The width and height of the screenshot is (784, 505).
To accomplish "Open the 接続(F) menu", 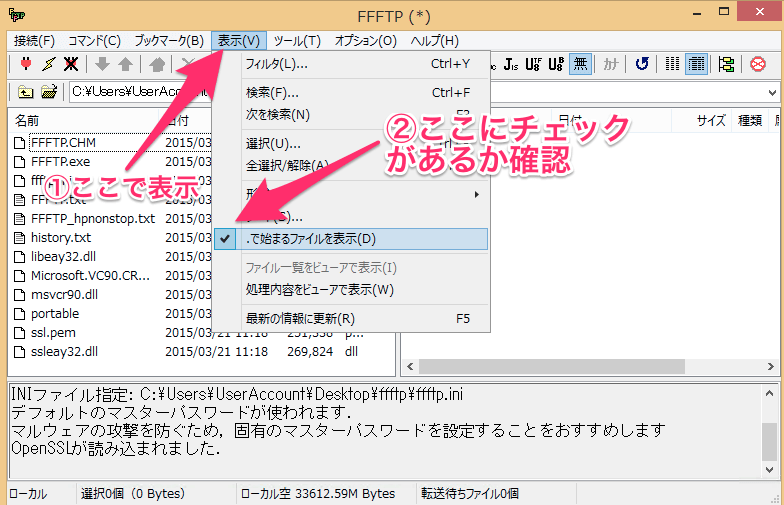I will pyautogui.click(x=34, y=40).
